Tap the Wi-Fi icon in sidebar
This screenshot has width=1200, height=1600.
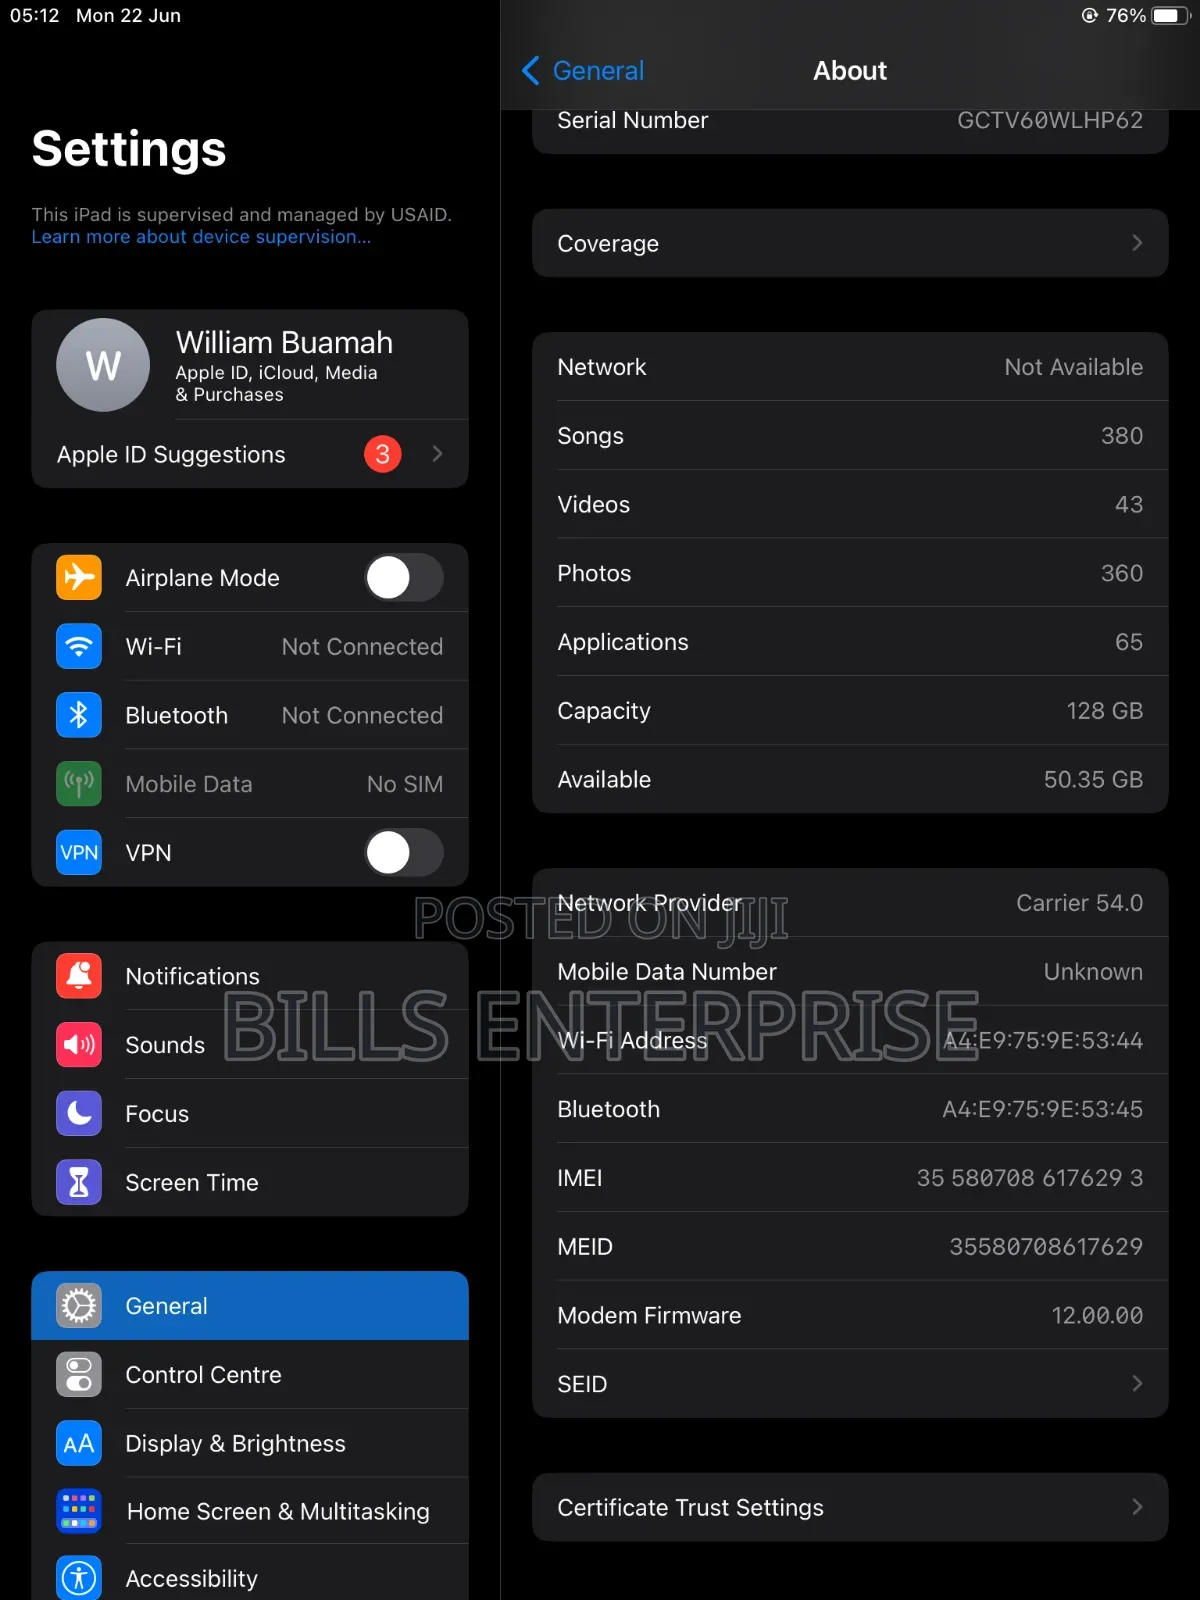point(79,646)
